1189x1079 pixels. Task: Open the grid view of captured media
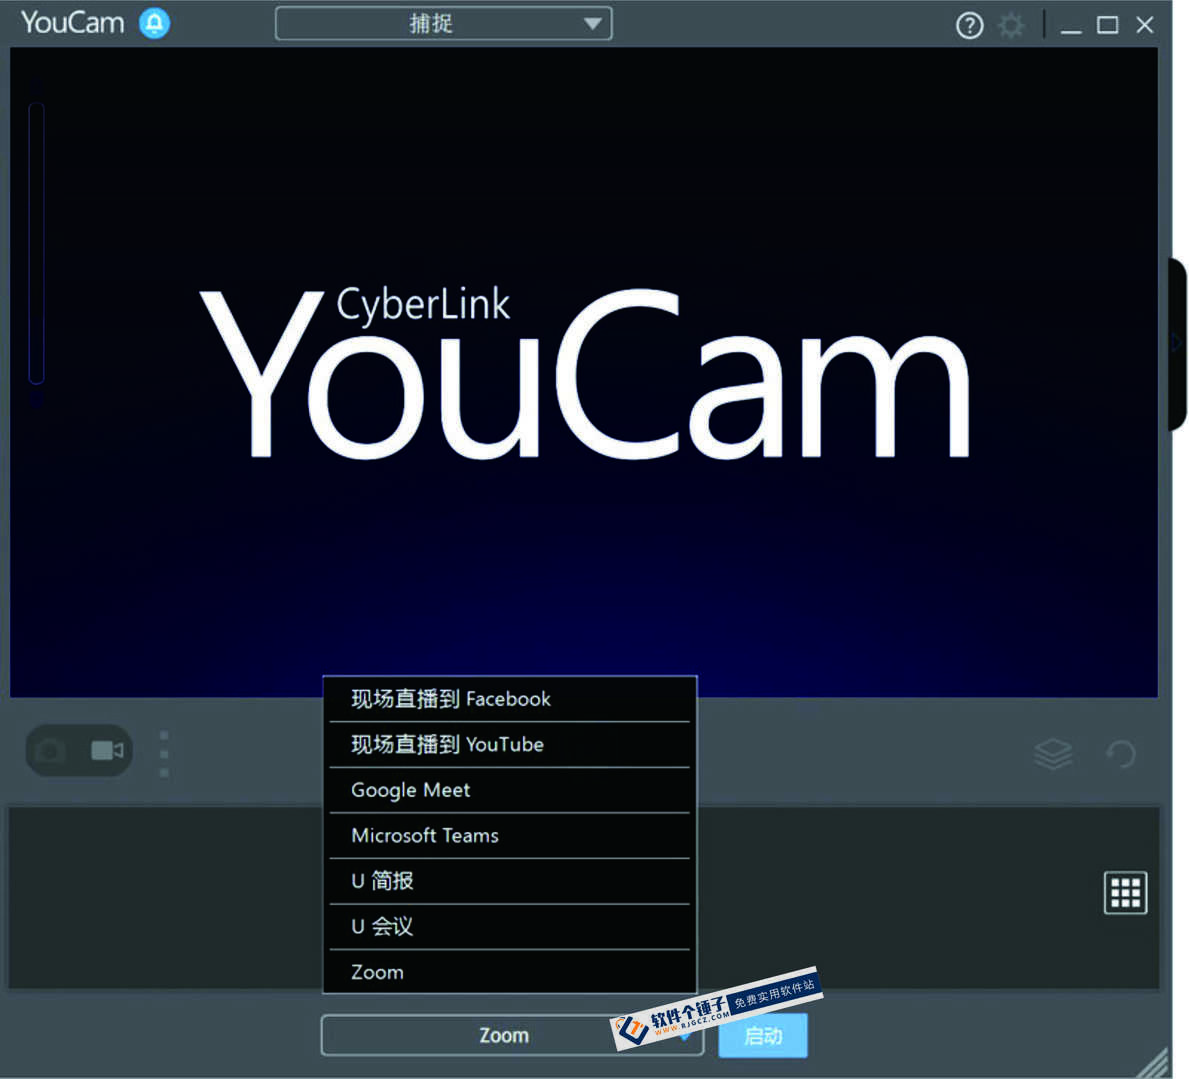[1125, 892]
